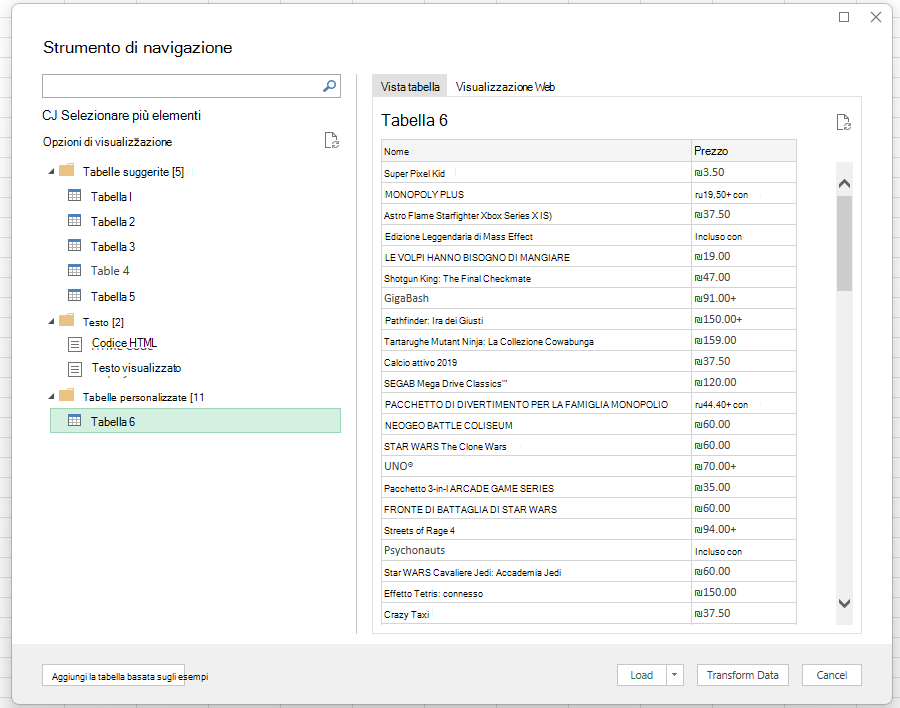The width and height of the screenshot is (900, 708).
Task: Click the ₪159.00 price cell
Action: pos(744,341)
